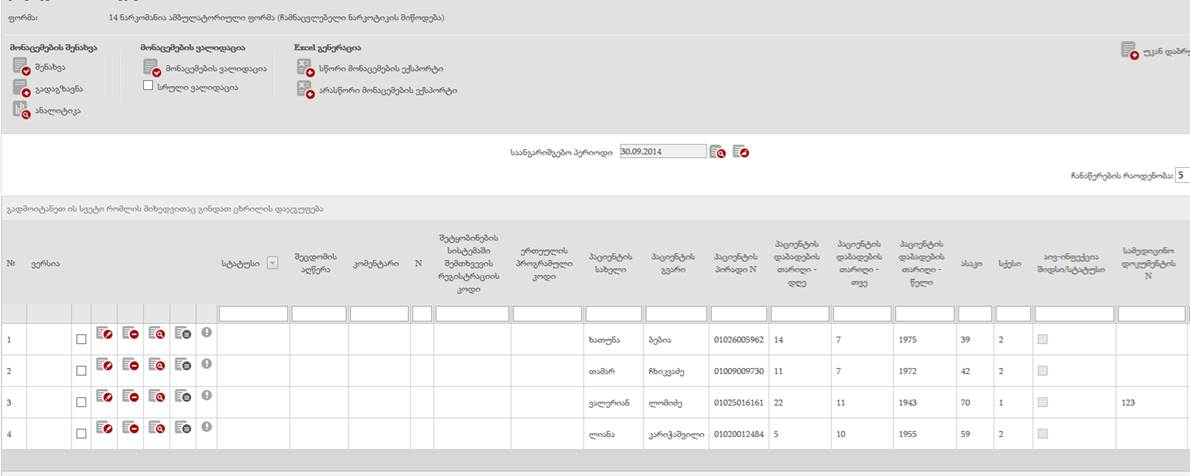Enable the სრული ვალიდაცია checkbox
1190x476 pixels.
click(148, 87)
